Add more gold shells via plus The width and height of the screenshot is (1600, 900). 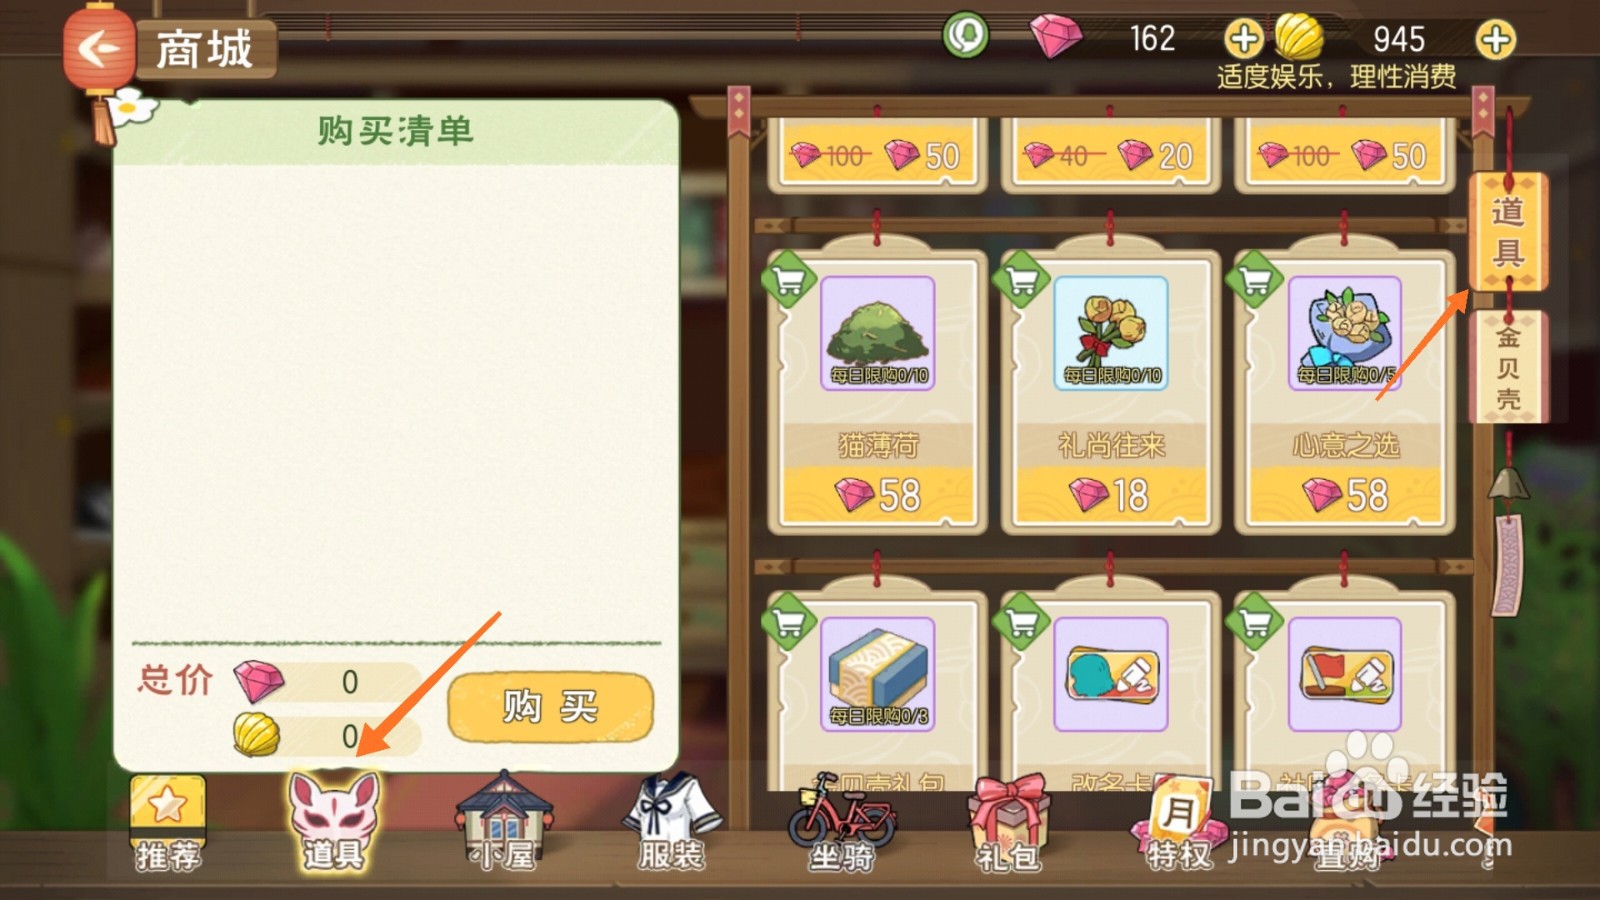1496,40
